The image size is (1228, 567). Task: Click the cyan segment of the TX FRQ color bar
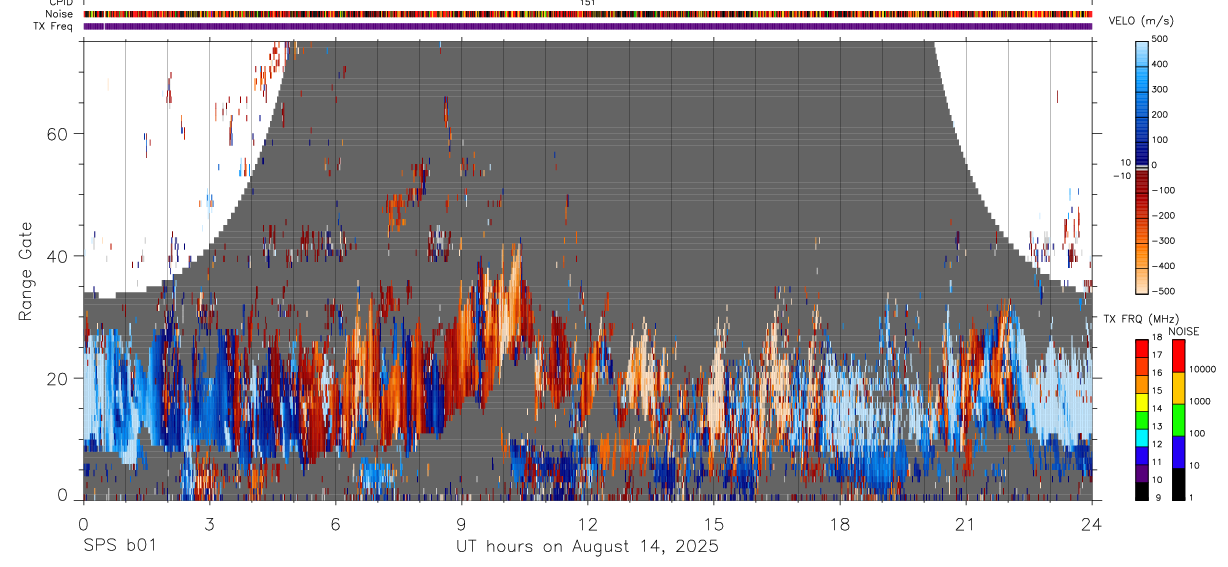click(1142, 436)
